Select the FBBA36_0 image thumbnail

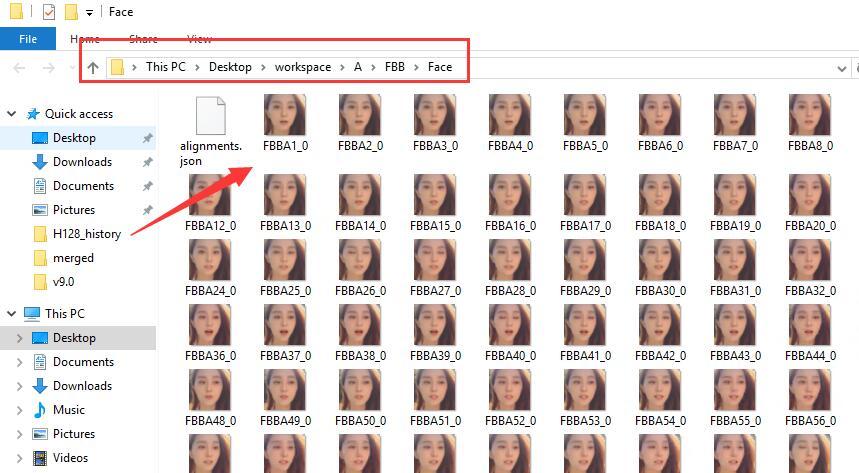coord(210,324)
